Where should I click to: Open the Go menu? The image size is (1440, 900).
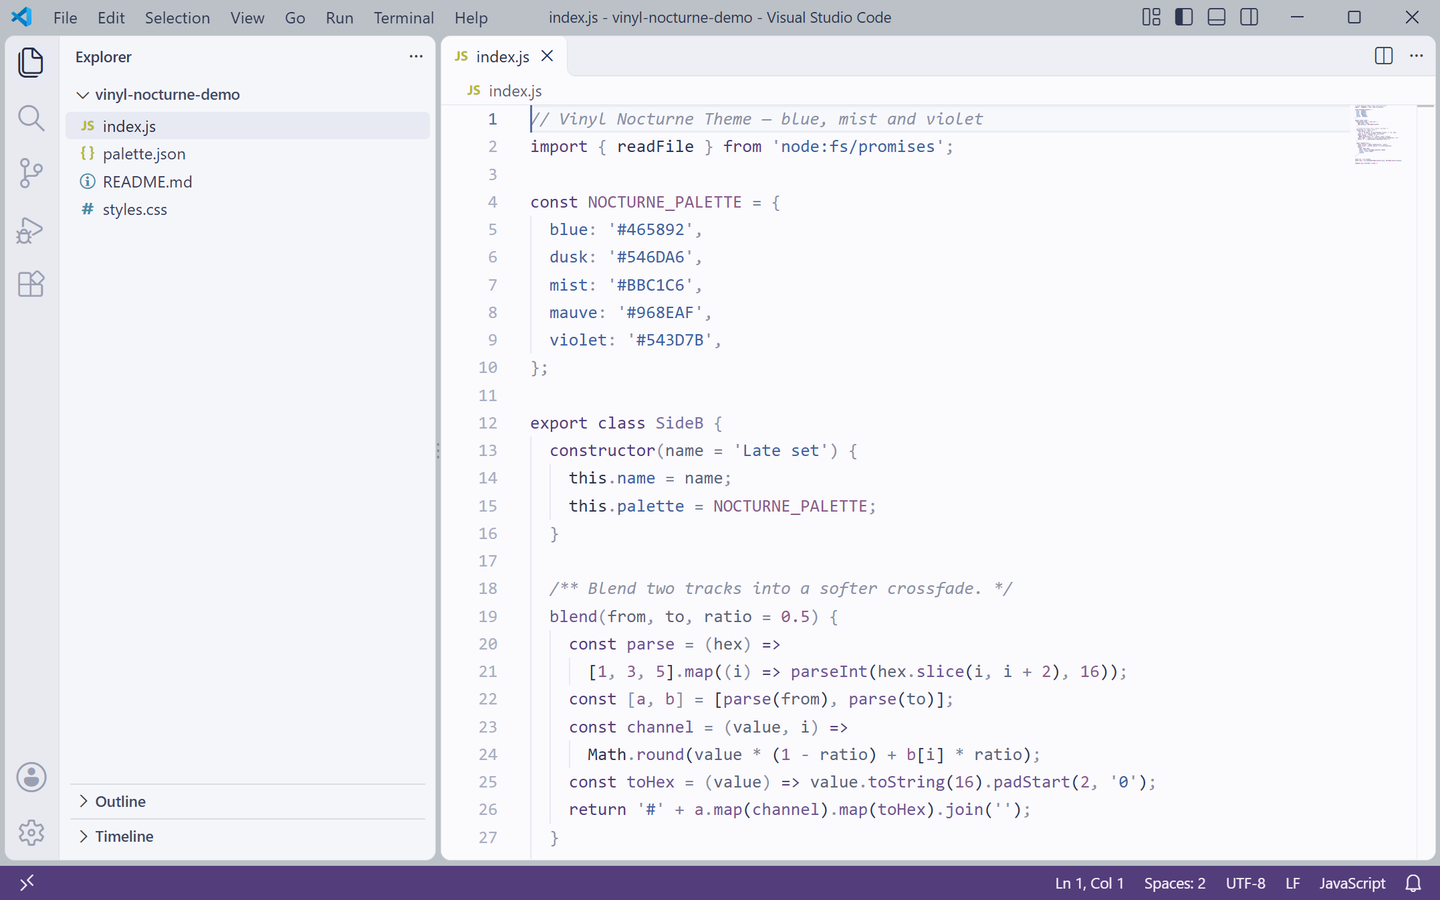(x=295, y=17)
